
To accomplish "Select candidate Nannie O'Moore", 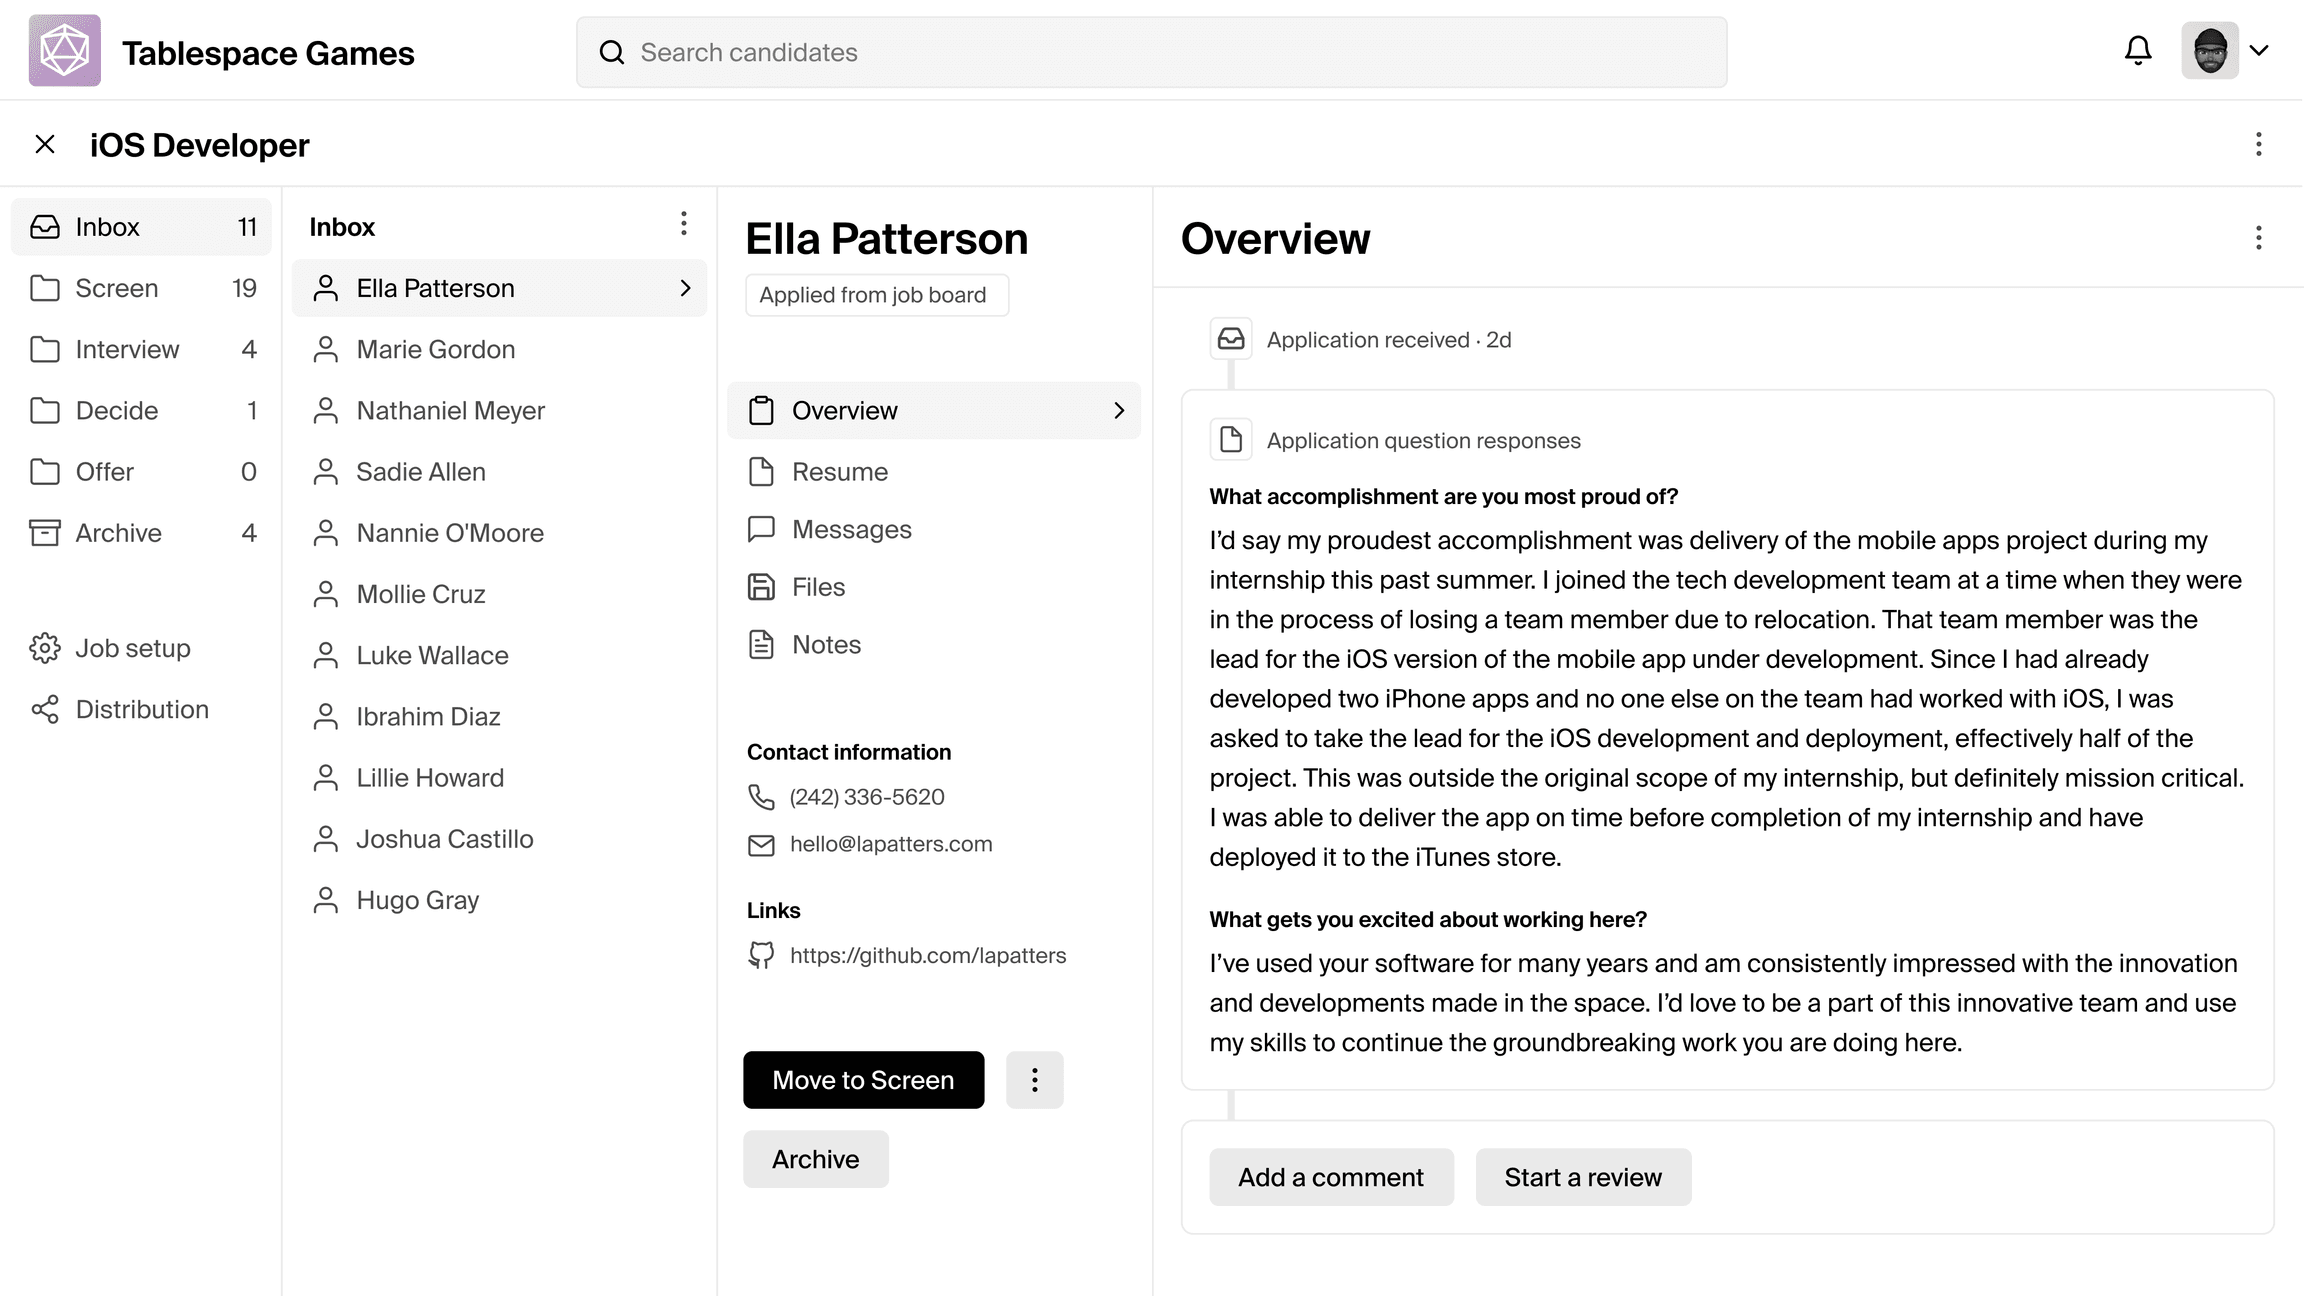I will click(450, 532).
